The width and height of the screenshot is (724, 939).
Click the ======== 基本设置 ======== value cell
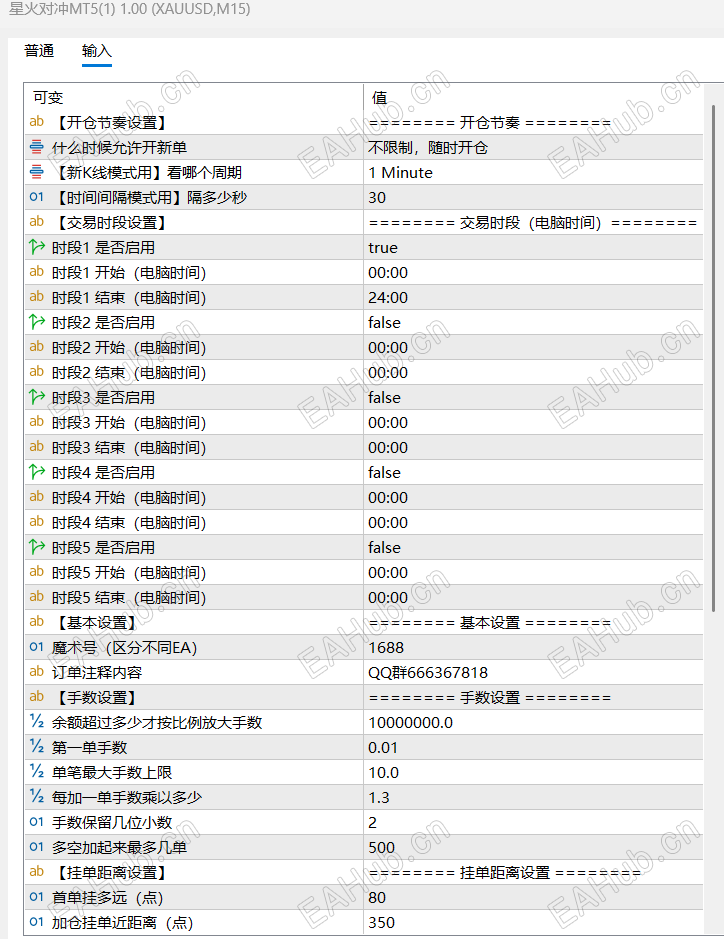[x=533, y=623]
